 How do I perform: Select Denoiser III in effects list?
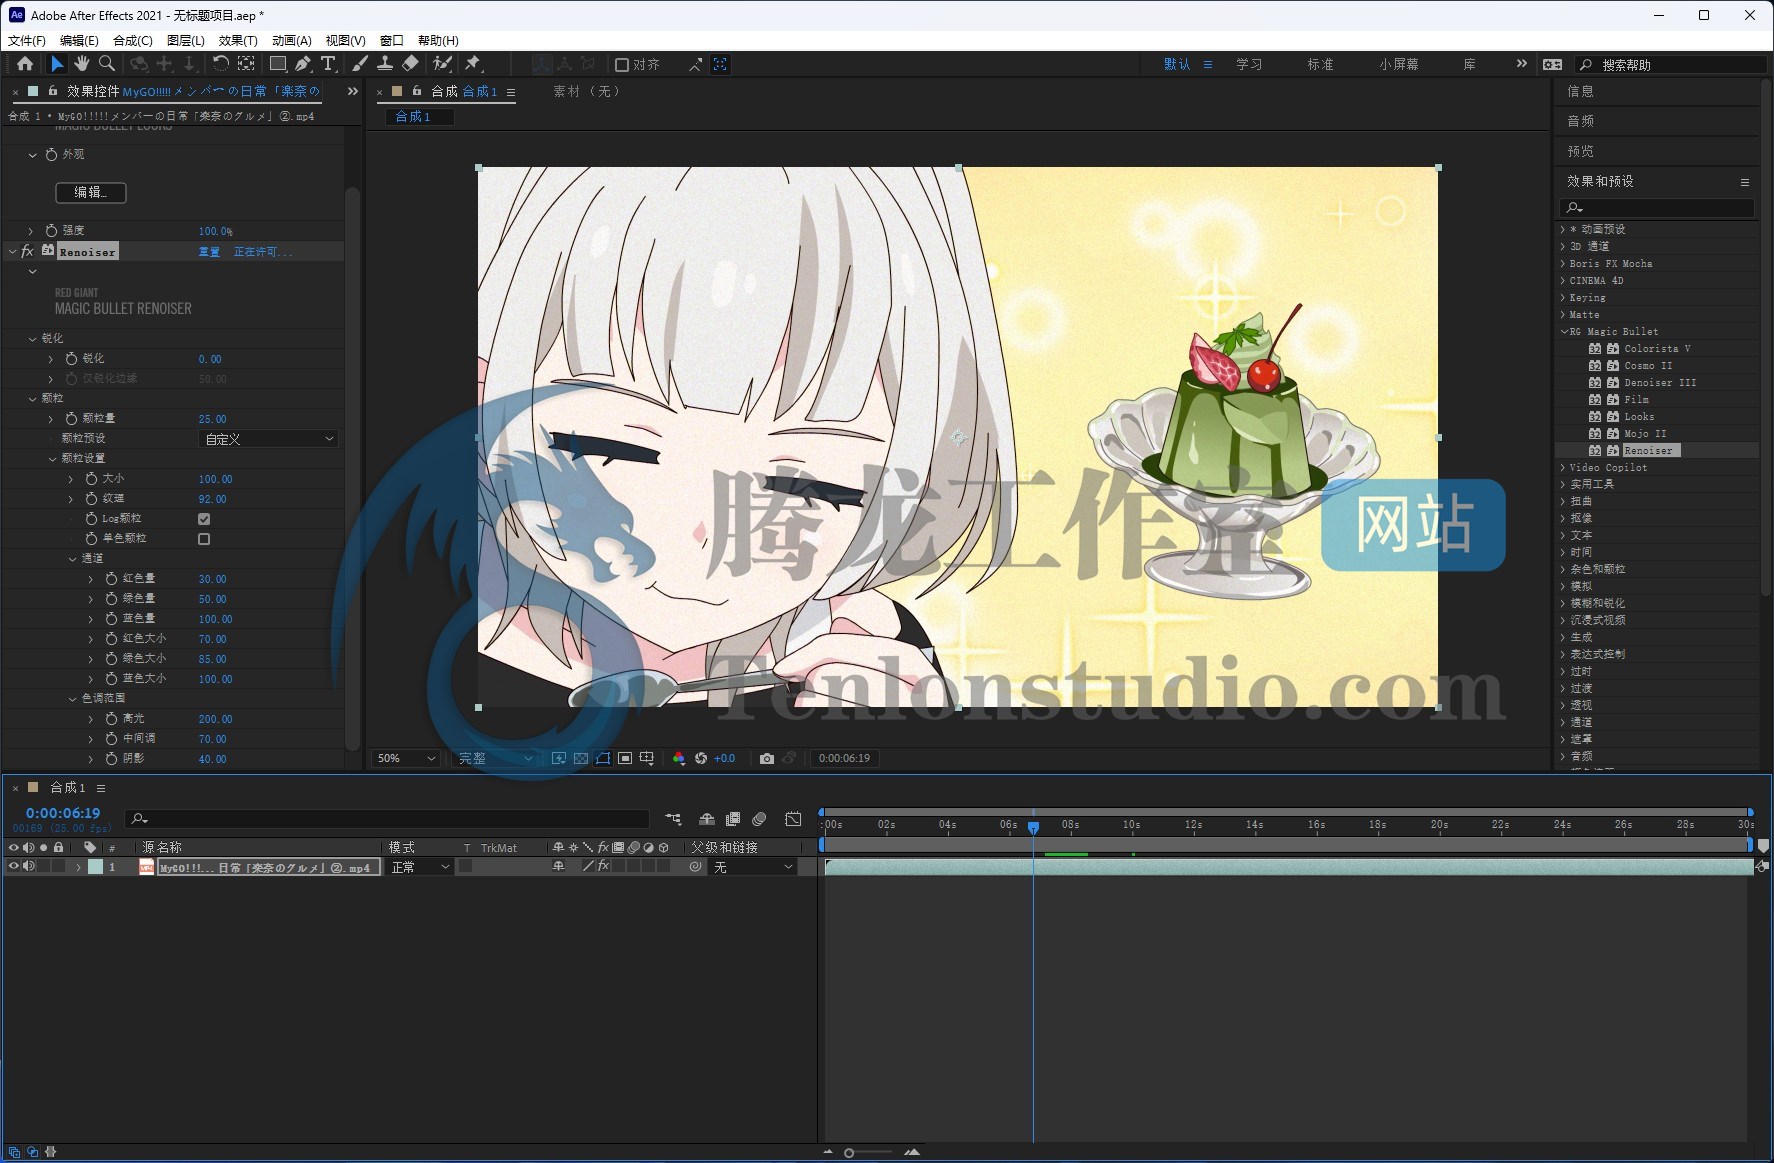pyautogui.click(x=1660, y=383)
